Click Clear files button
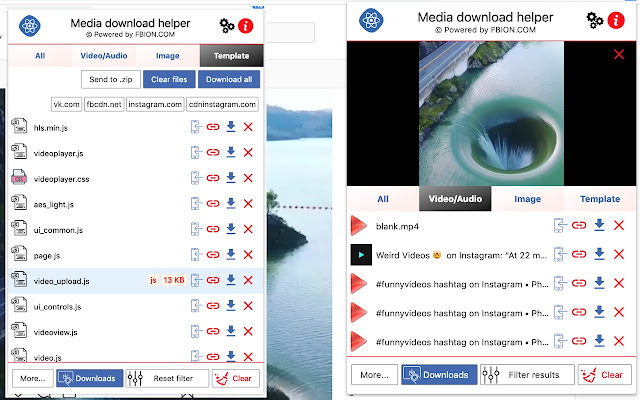This screenshot has height=400, width=640. (169, 79)
